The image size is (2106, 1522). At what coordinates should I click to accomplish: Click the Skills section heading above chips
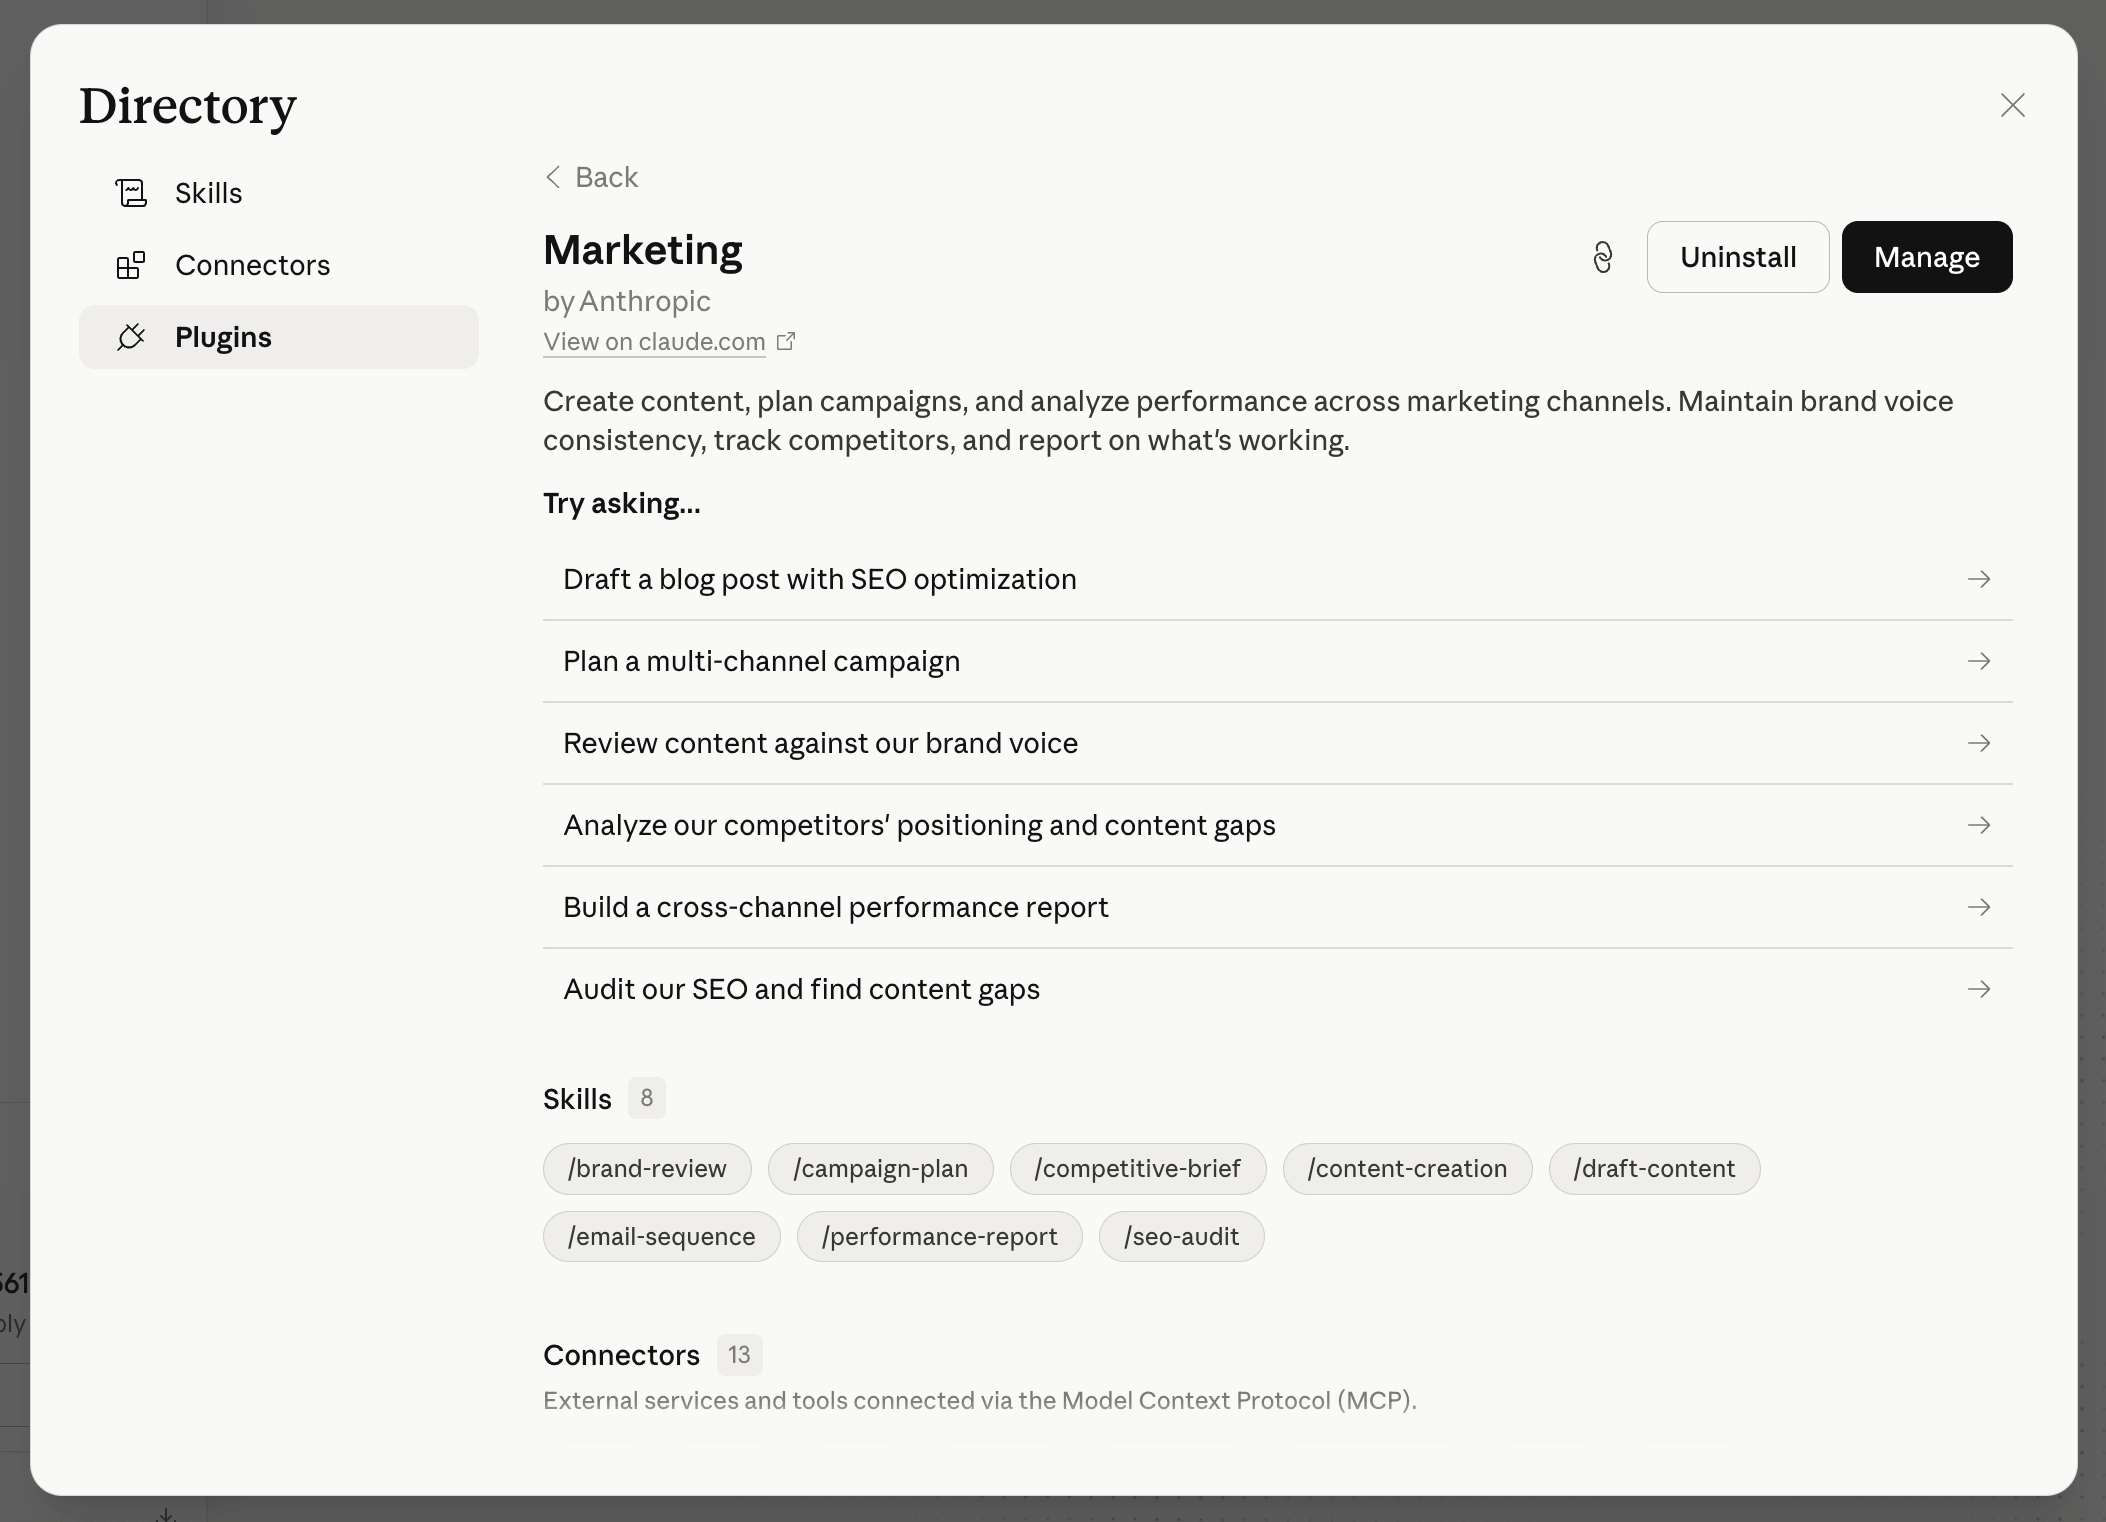tap(577, 1099)
